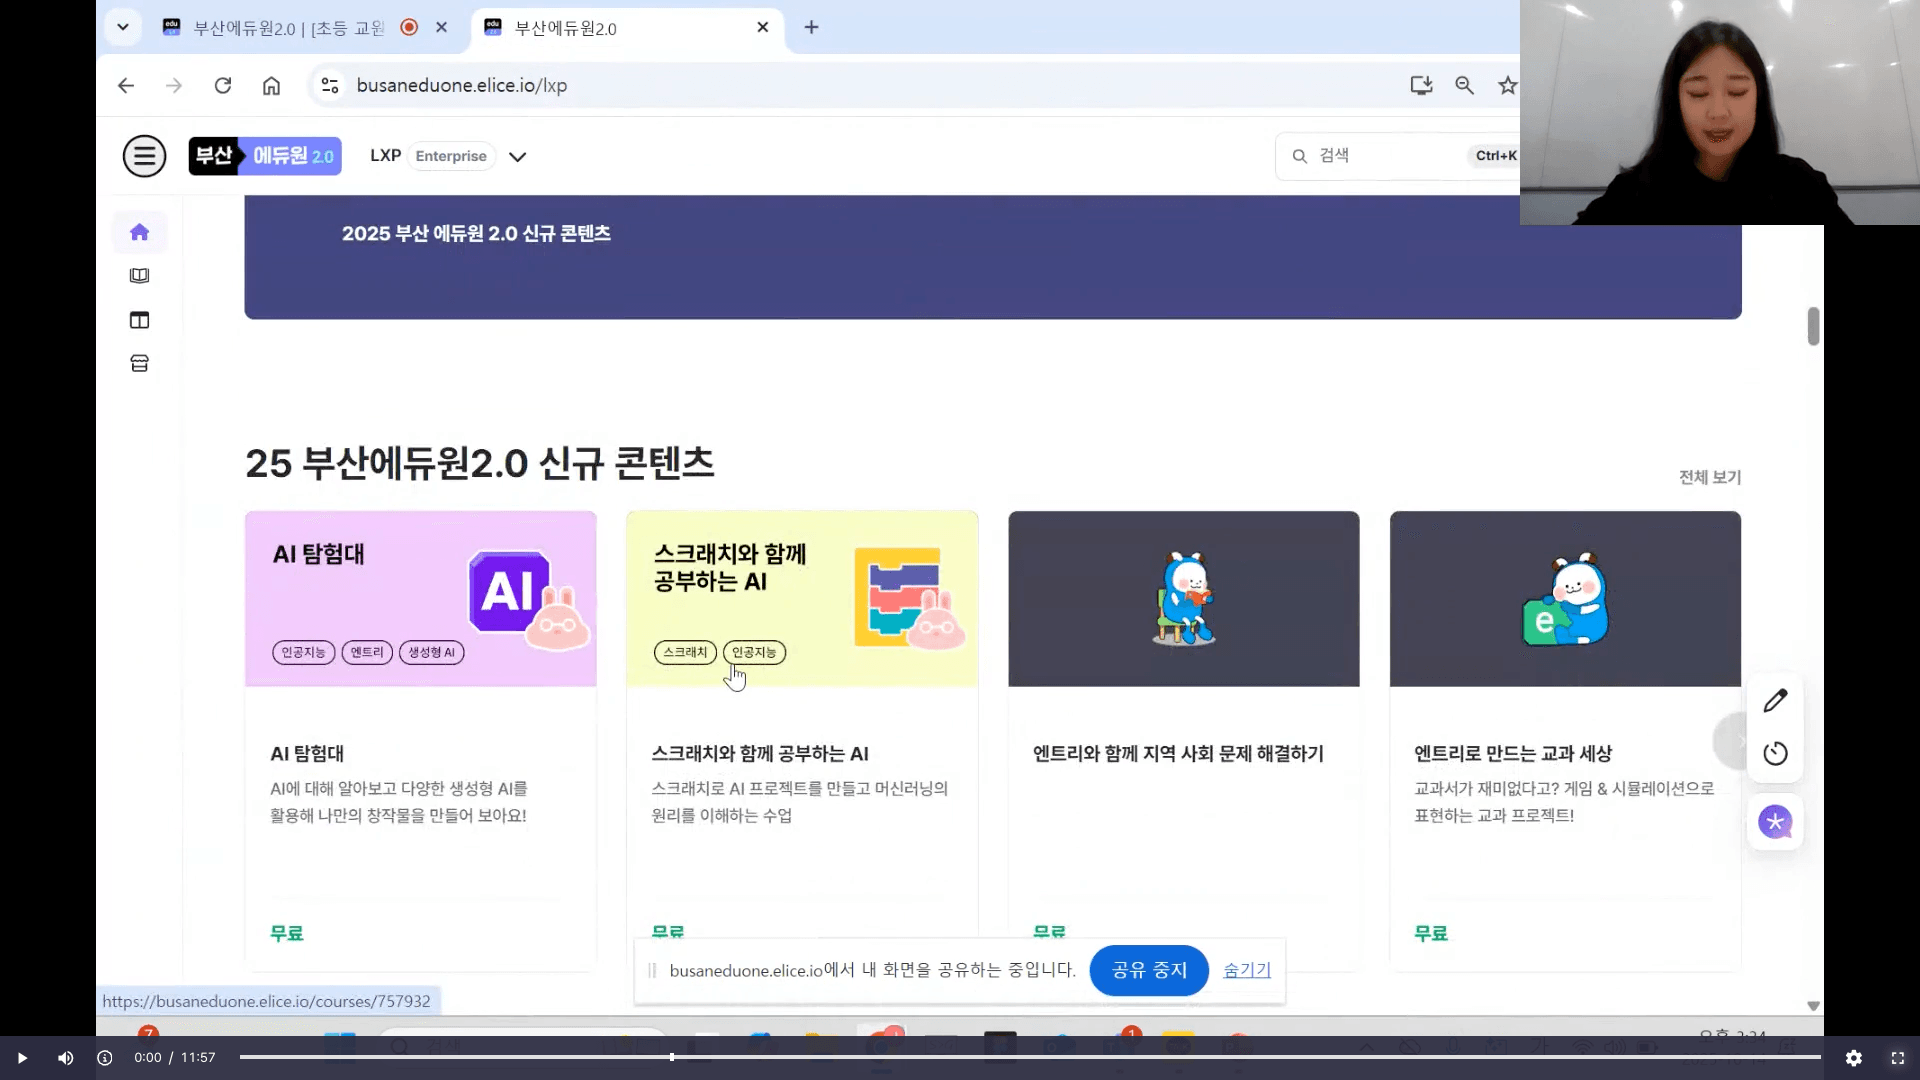Open the 부산 에듀원 2.0 logo home menu

(264, 156)
